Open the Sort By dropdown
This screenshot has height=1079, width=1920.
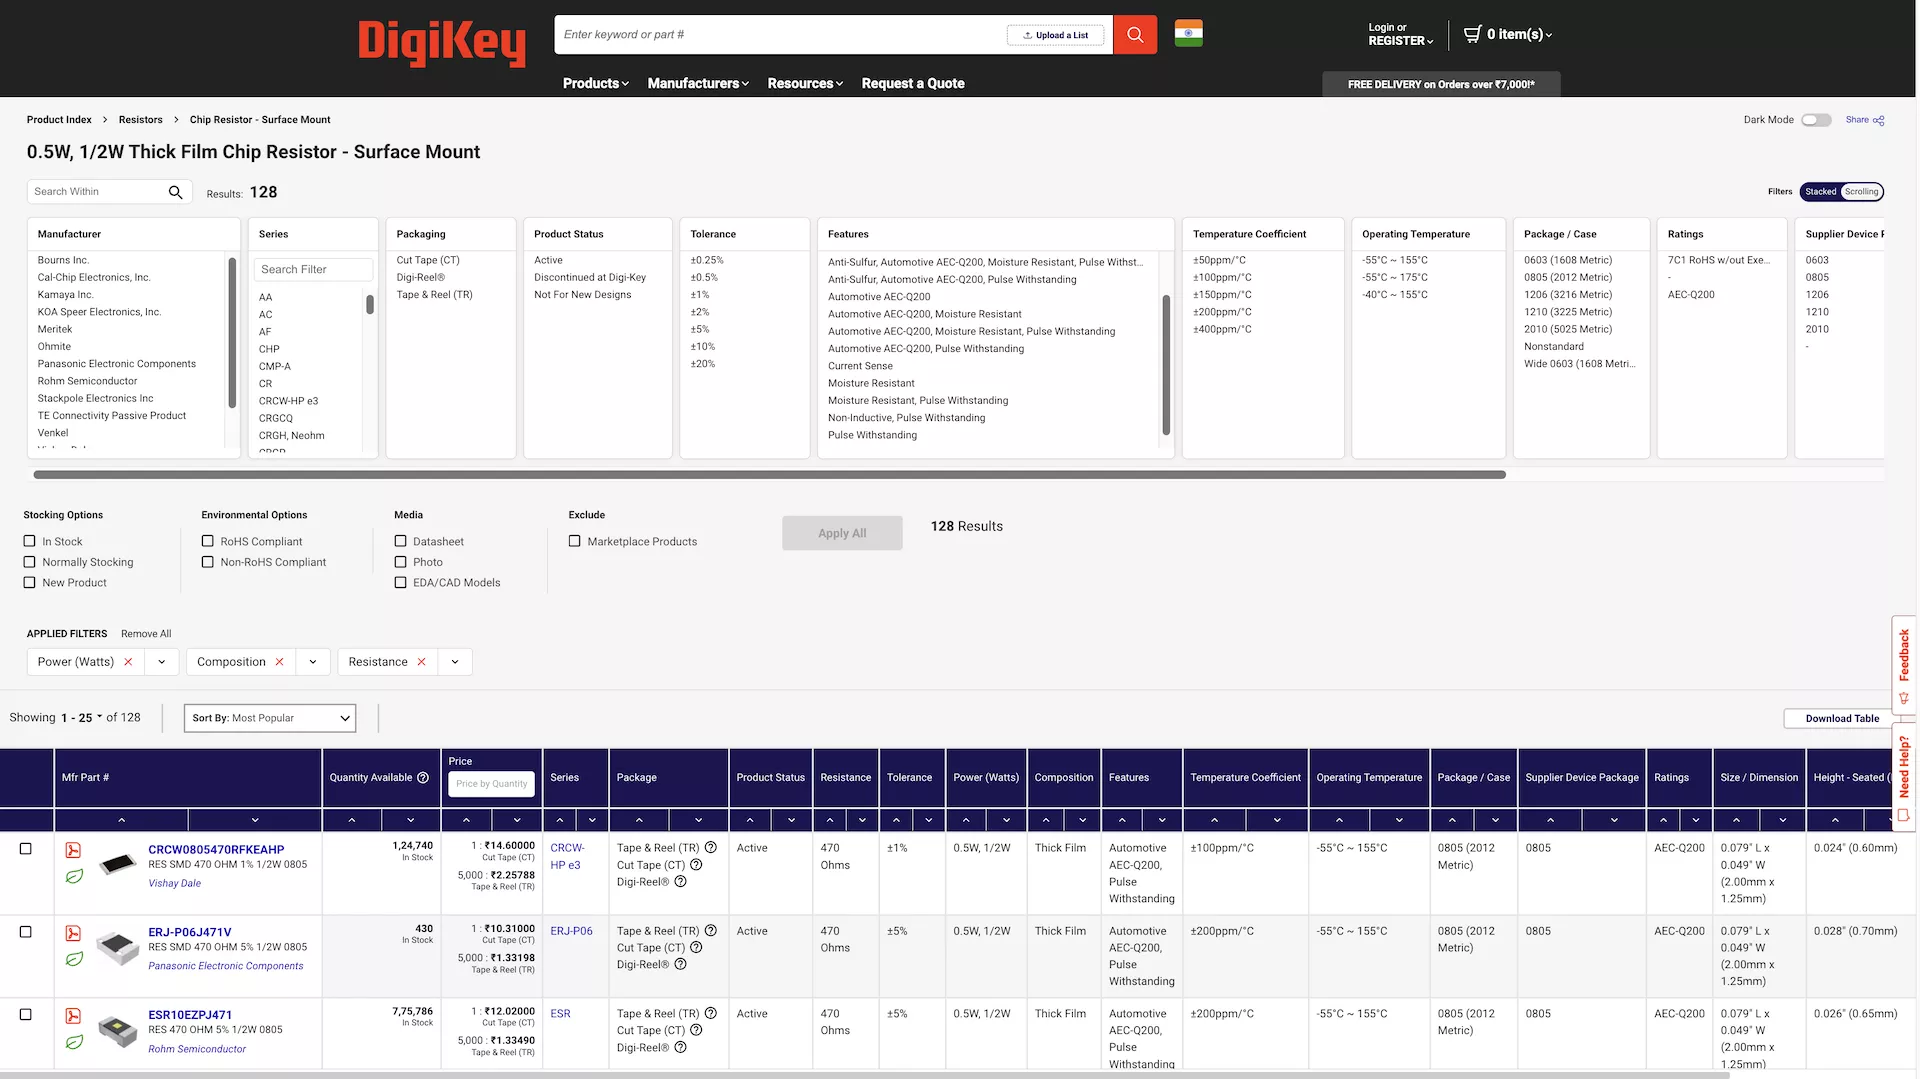tap(270, 718)
